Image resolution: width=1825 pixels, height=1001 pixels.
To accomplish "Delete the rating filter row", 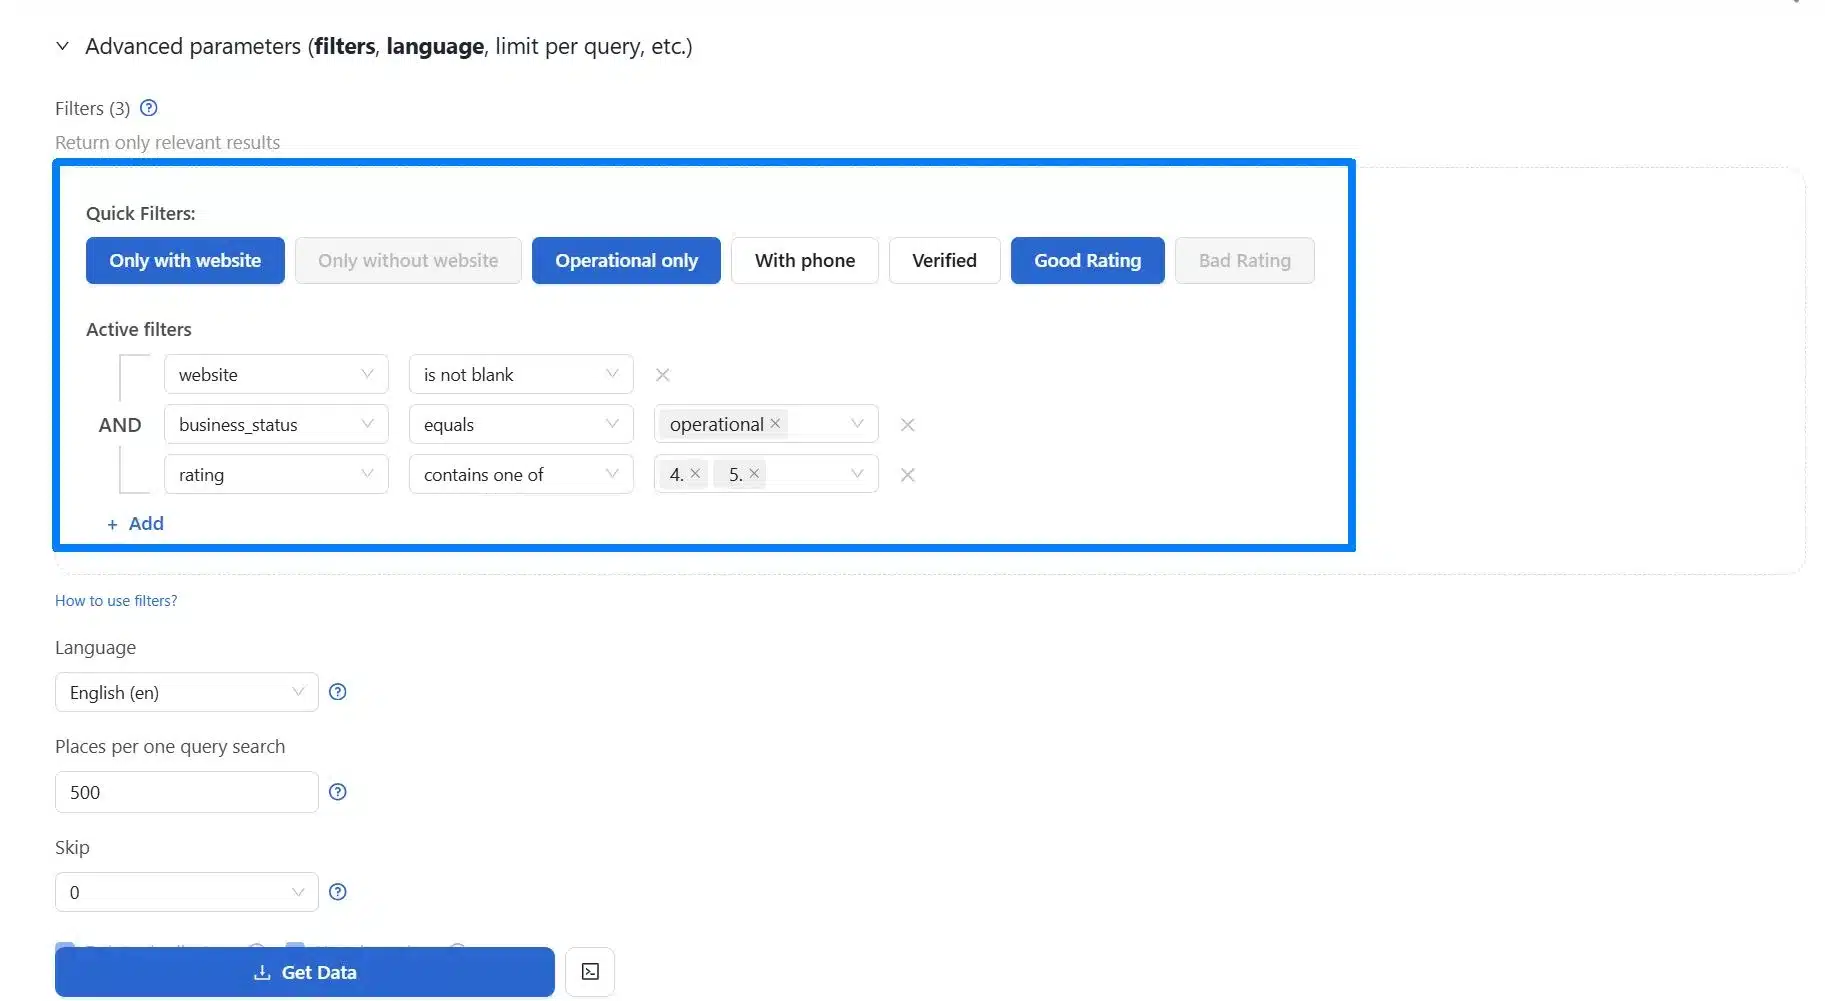I will click(x=907, y=475).
